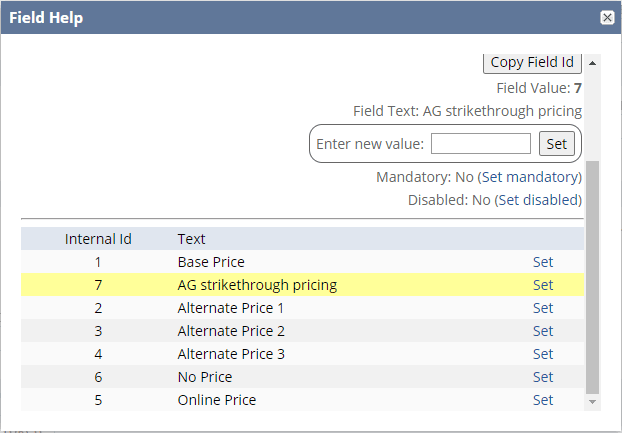Select the Online Price text cell
Viewport: 622px width, 433px height.
[217, 400]
